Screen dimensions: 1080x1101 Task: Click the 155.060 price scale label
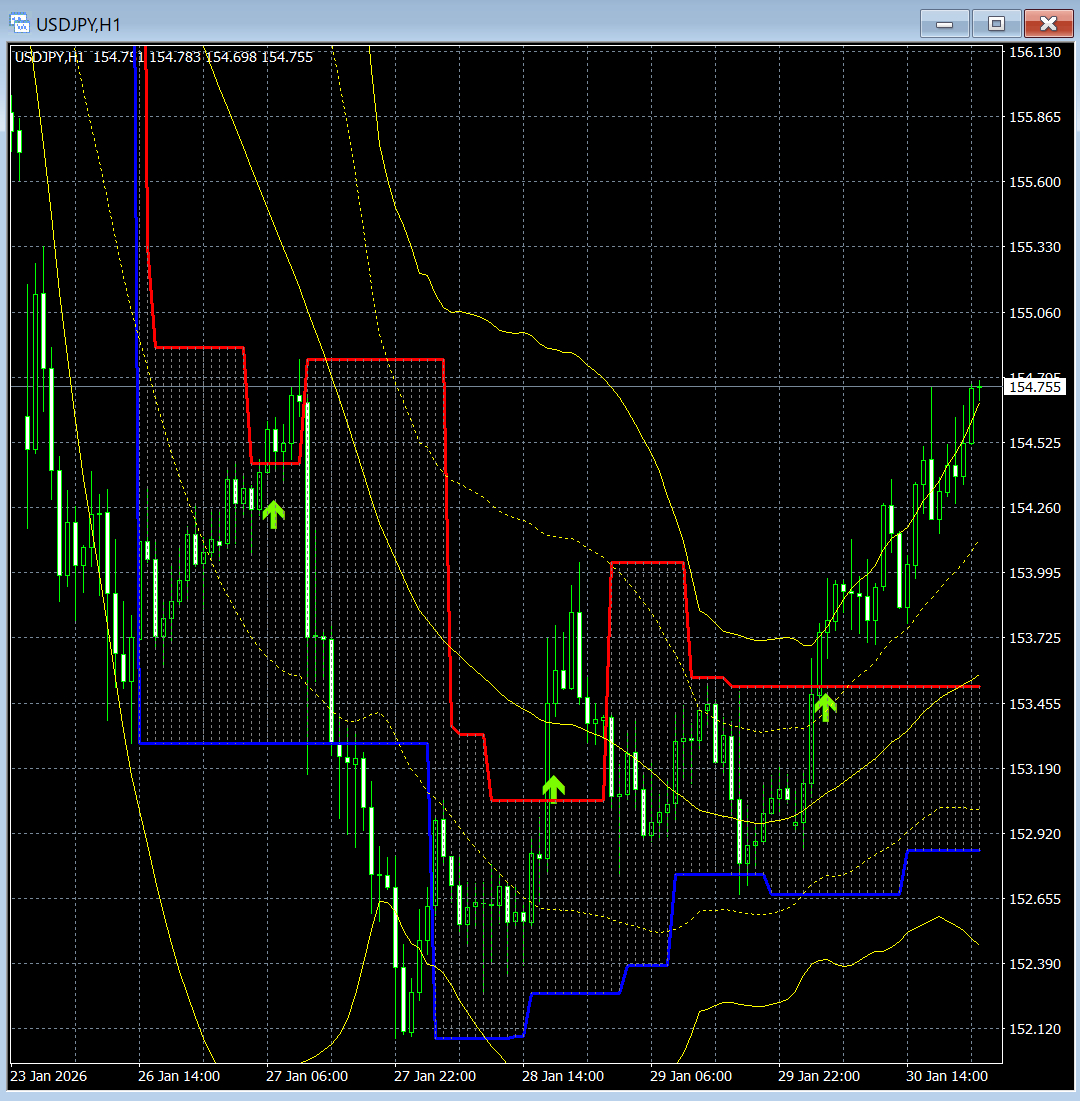(1034, 312)
